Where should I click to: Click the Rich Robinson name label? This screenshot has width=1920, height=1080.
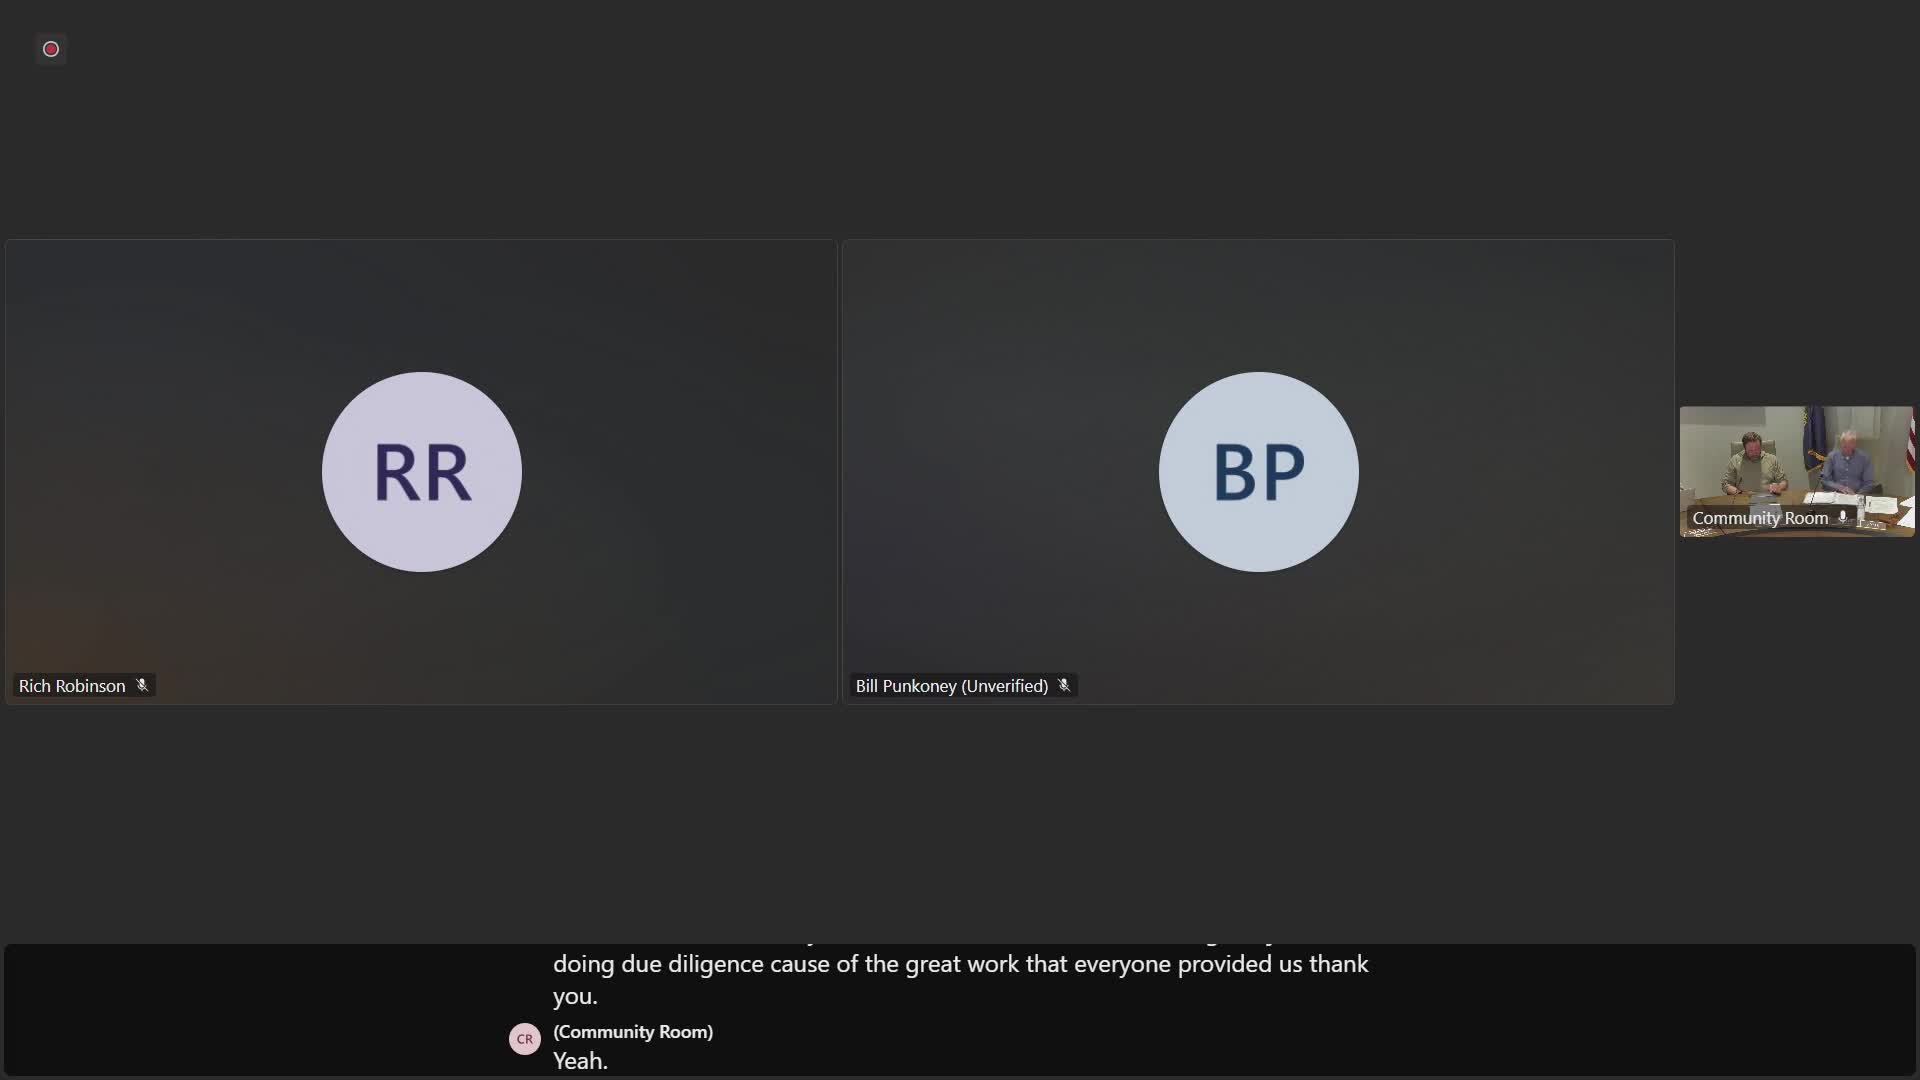(72, 686)
